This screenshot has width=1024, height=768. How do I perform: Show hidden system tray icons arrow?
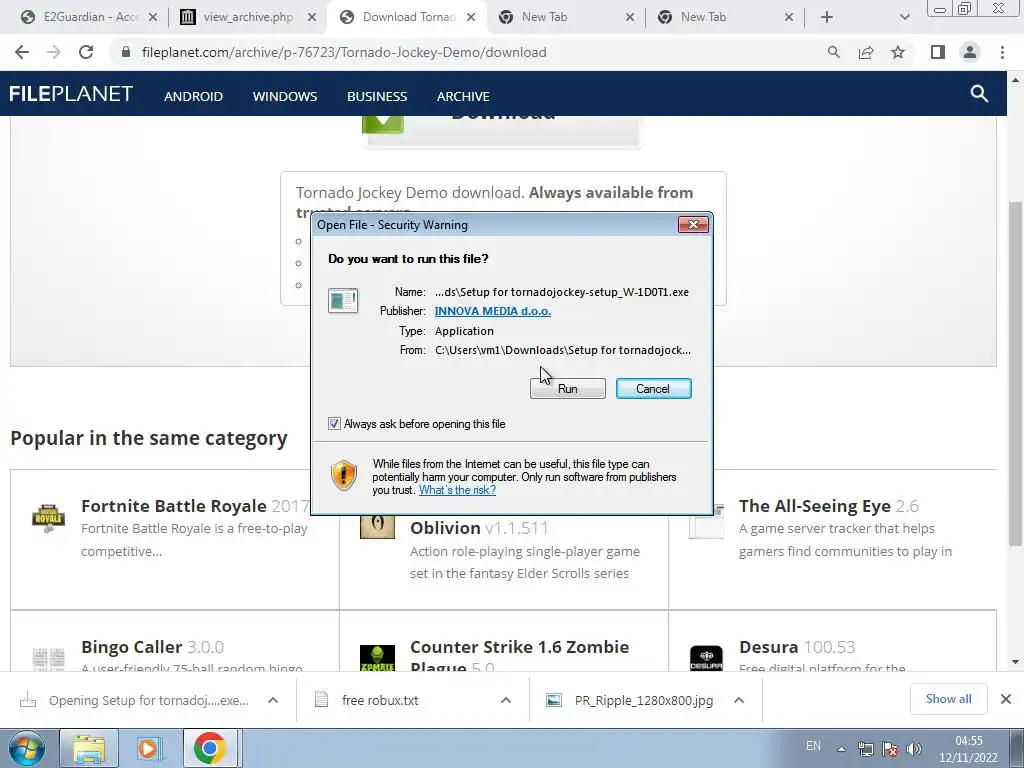[x=842, y=749]
